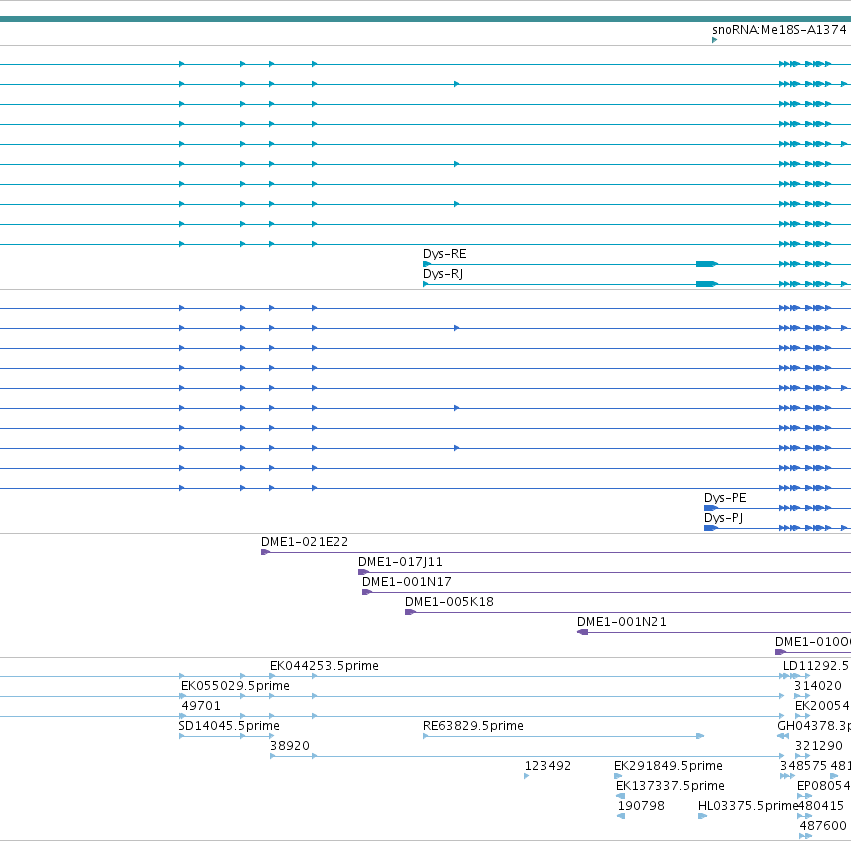Select the DME1-021E22 clone label
The width and height of the screenshot is (851, 841).
click(x=304, y=542)
